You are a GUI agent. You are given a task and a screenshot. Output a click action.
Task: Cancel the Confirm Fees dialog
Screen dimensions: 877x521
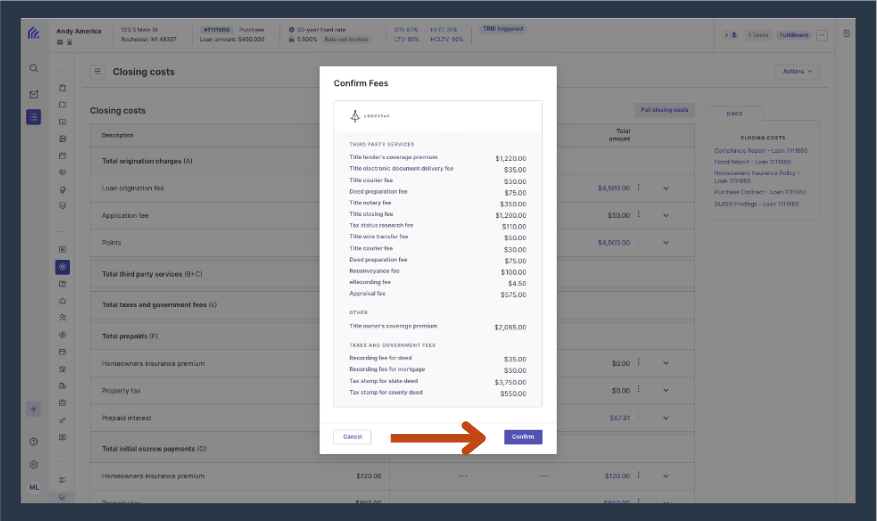click(x=352, y=437)
